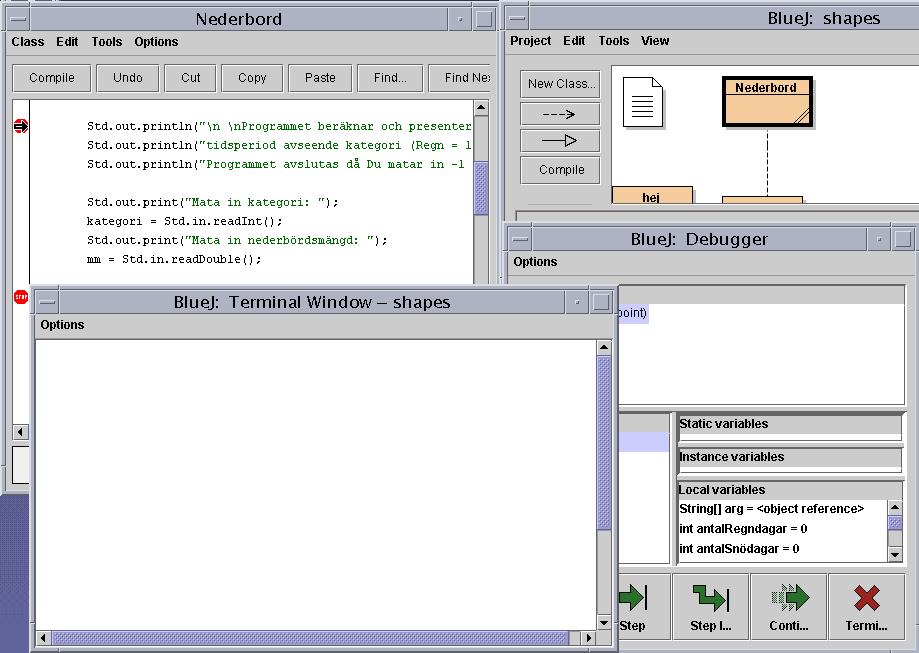Click the 'Mata in kategori' print statement line

coord(213,202)
